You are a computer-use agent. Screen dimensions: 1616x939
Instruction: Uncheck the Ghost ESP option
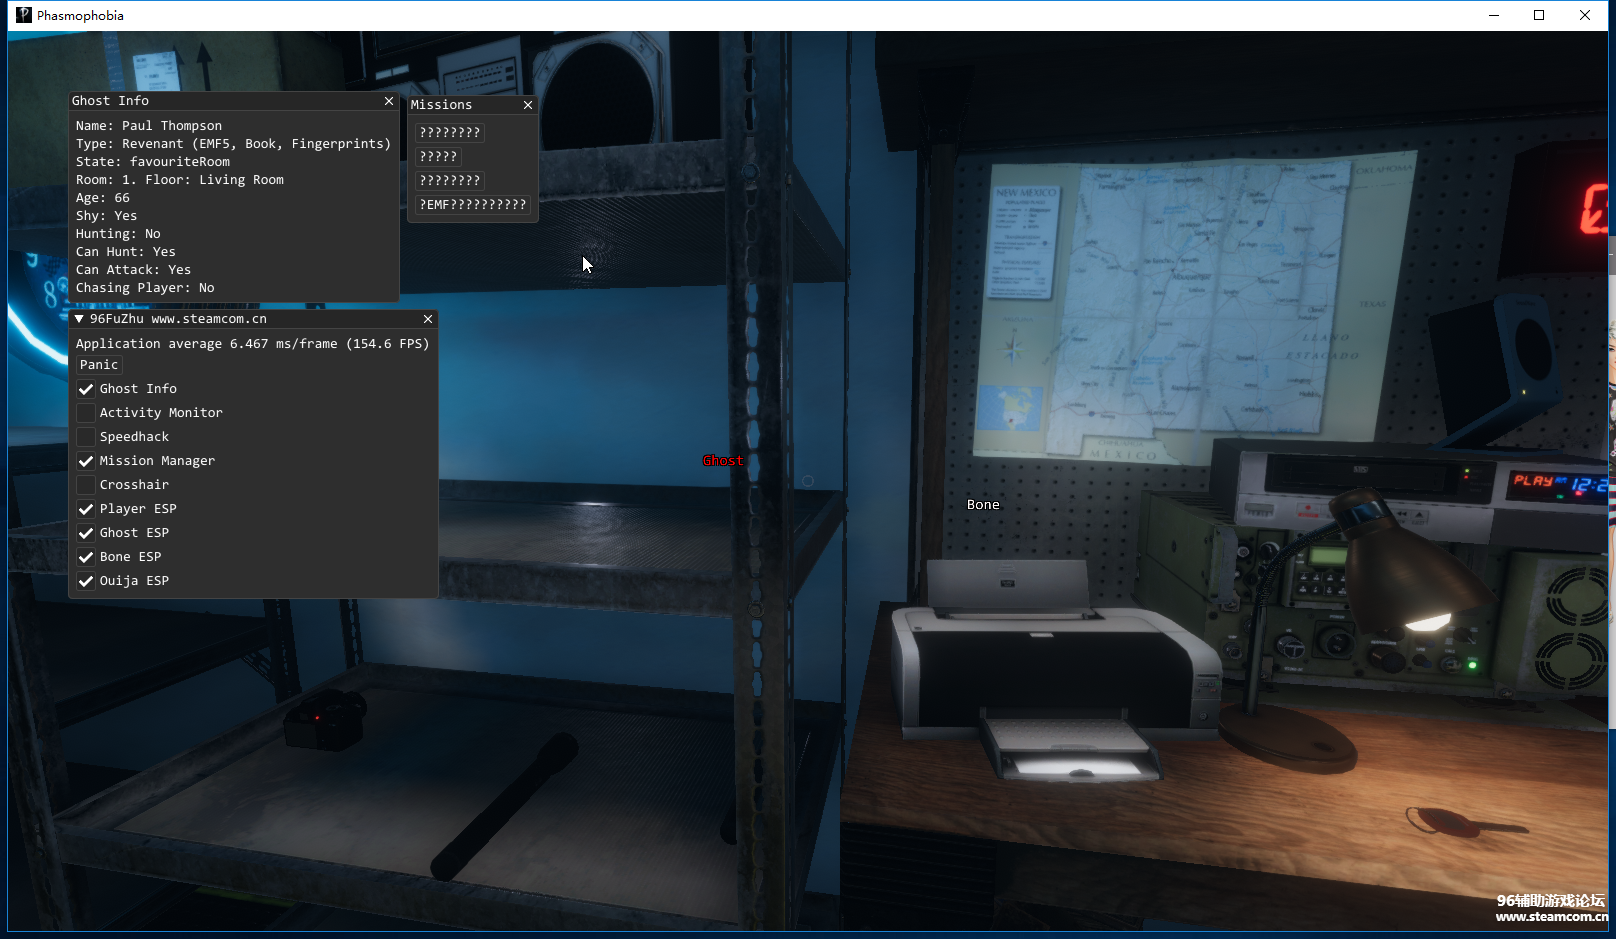[x=86, y=533]
